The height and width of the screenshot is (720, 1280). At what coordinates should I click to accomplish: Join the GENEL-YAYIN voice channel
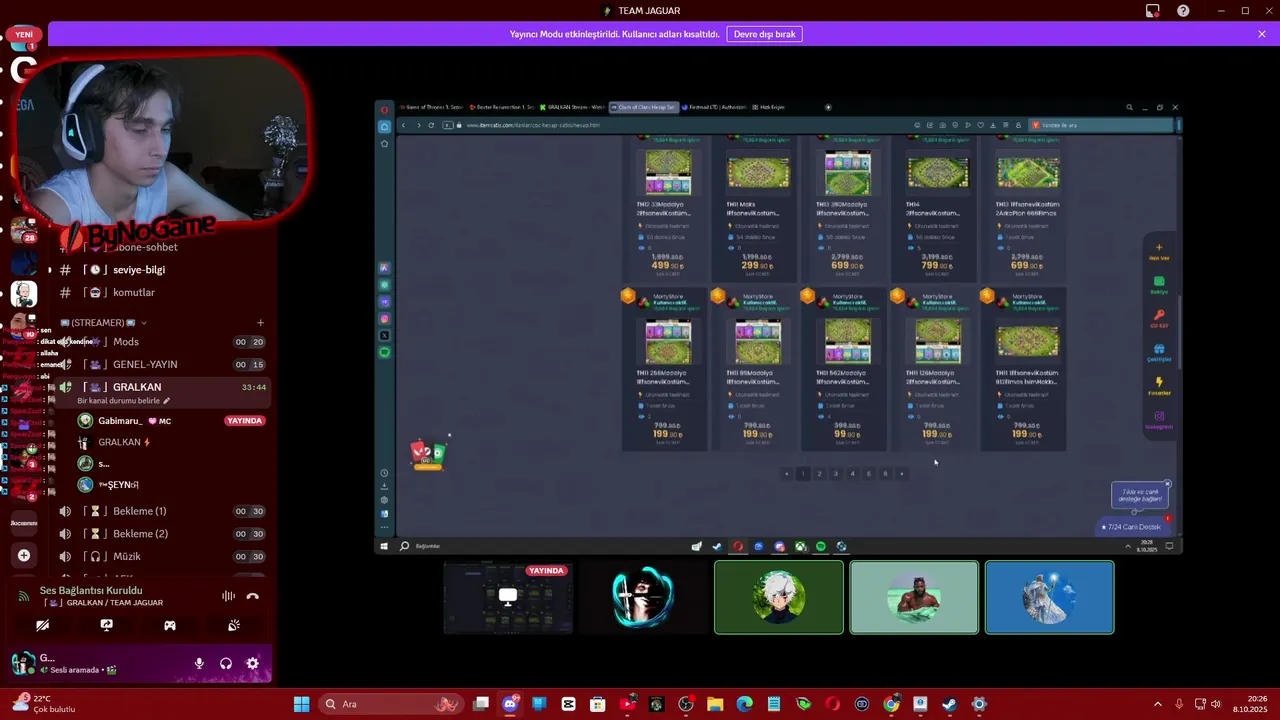(x=160, y=365)
